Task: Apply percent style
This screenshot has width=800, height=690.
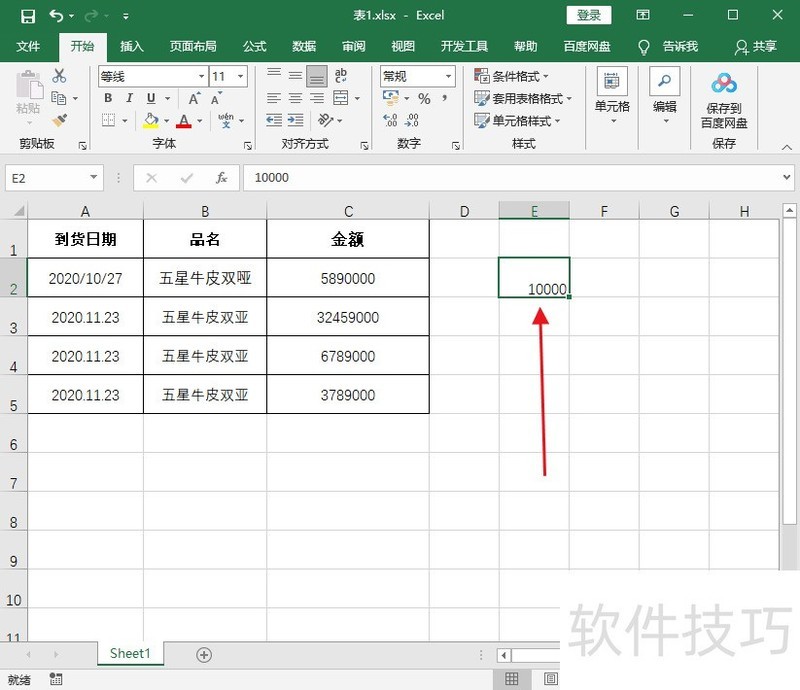Action: (x=424, y=98)
